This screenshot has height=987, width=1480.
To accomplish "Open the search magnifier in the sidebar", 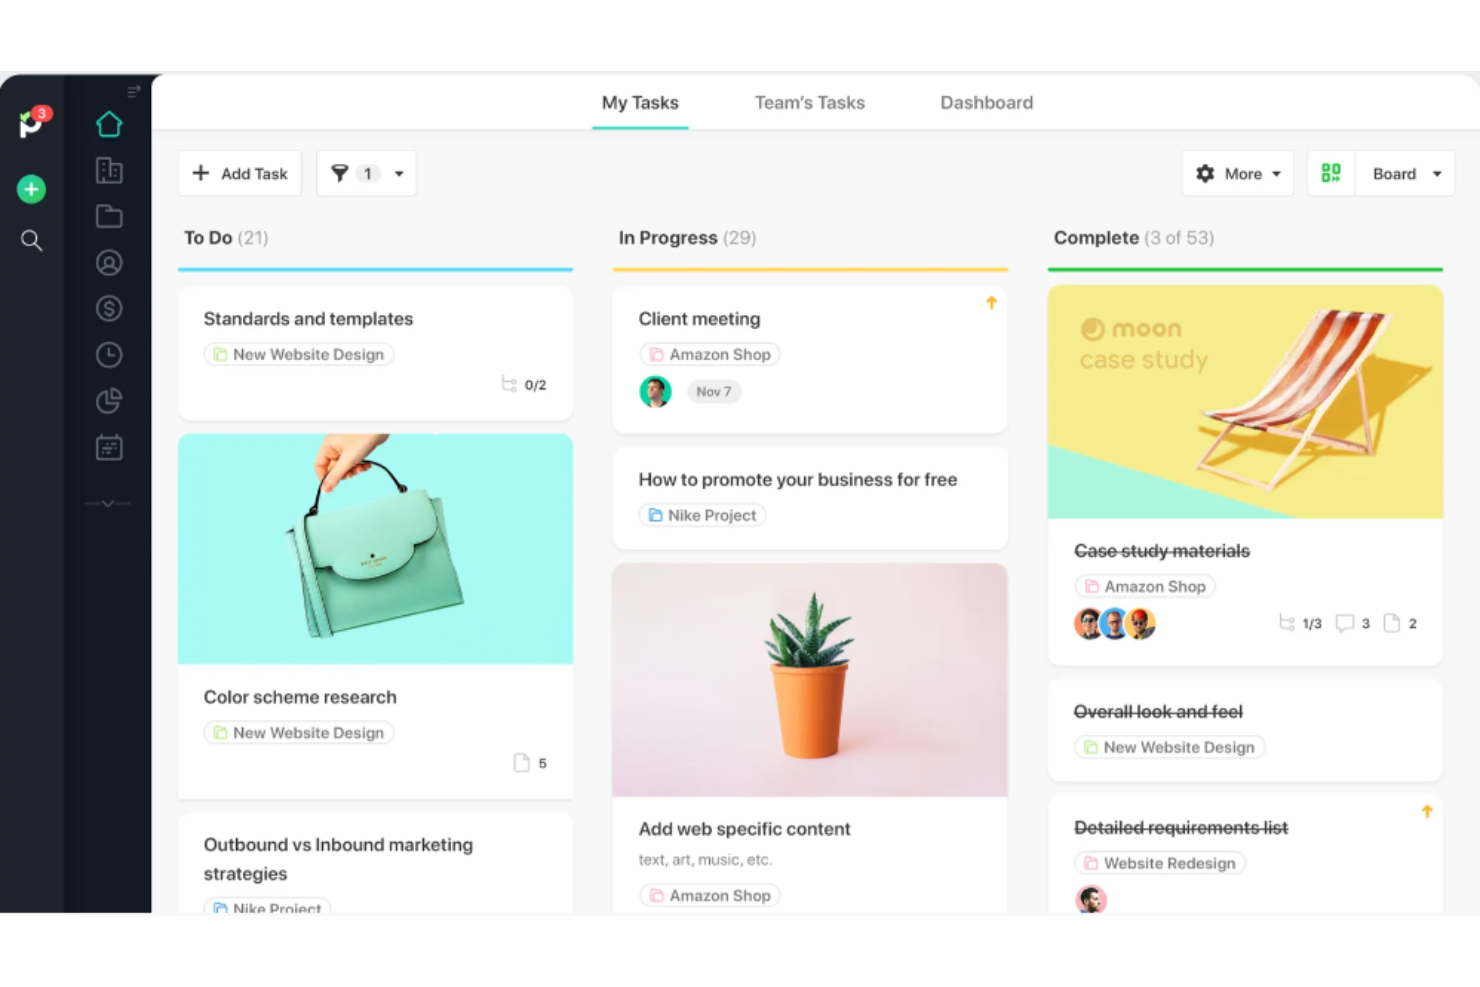I will point(31,240).
